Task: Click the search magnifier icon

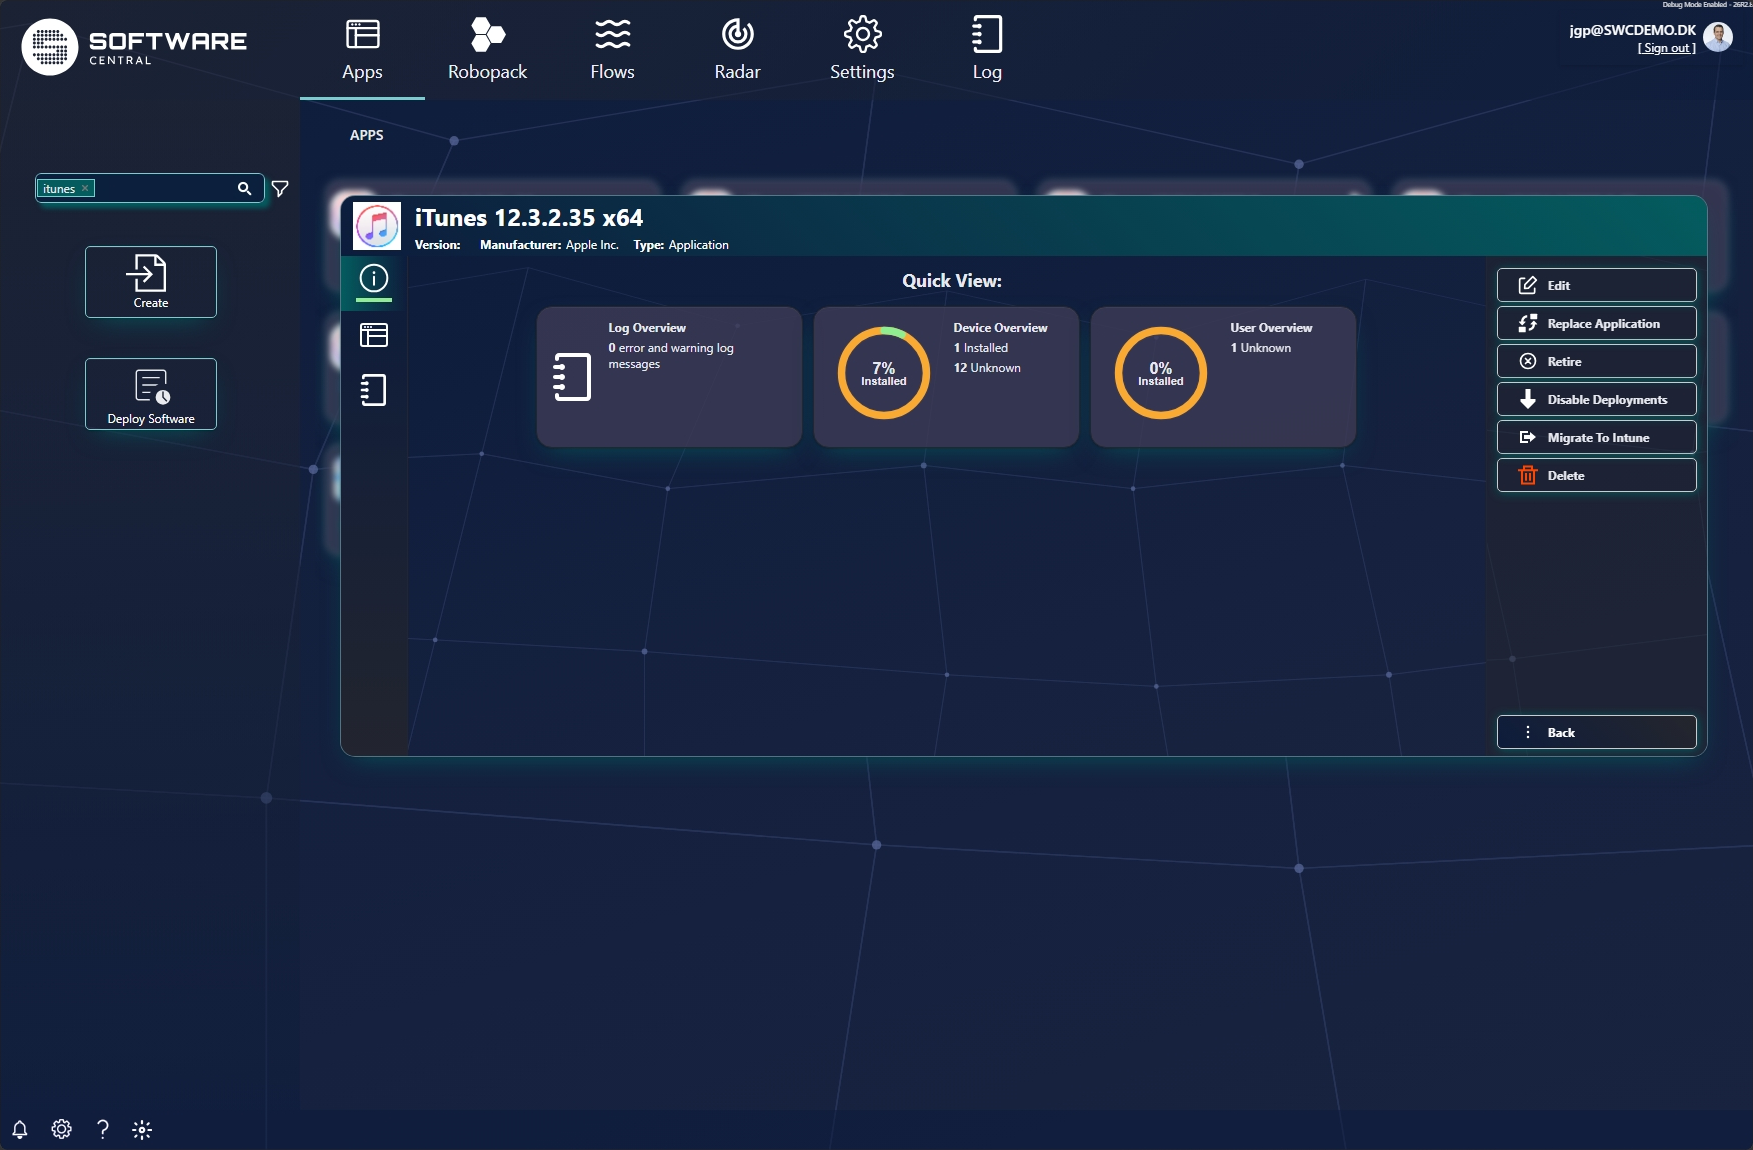Action: (244, 188)
